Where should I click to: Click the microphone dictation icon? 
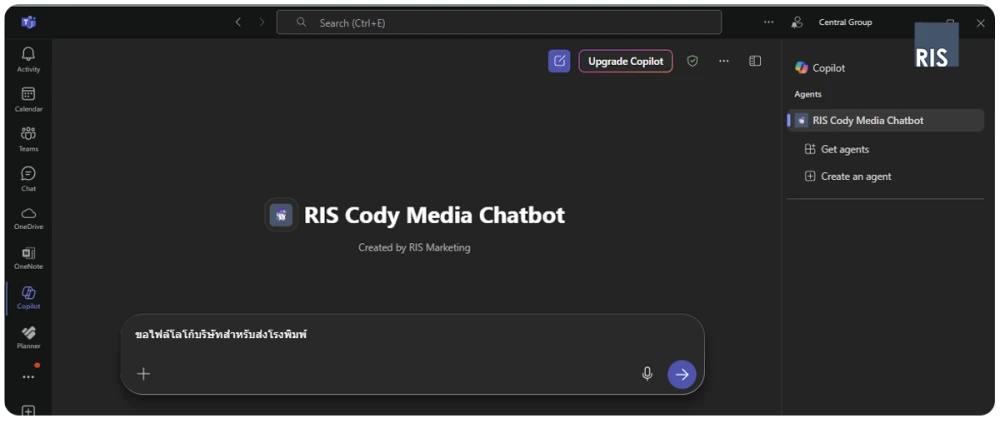coord(647,374)
